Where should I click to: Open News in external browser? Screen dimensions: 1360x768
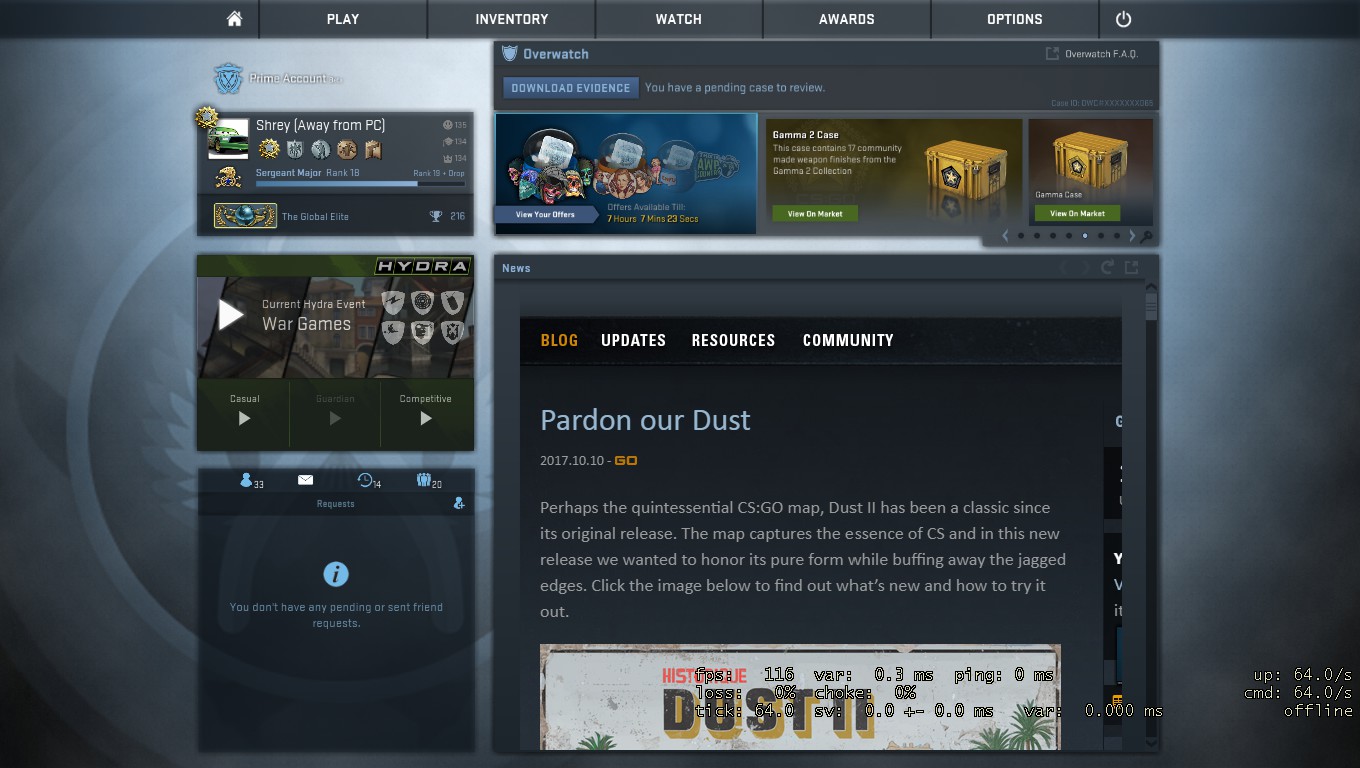click(x=1132, y=267)
